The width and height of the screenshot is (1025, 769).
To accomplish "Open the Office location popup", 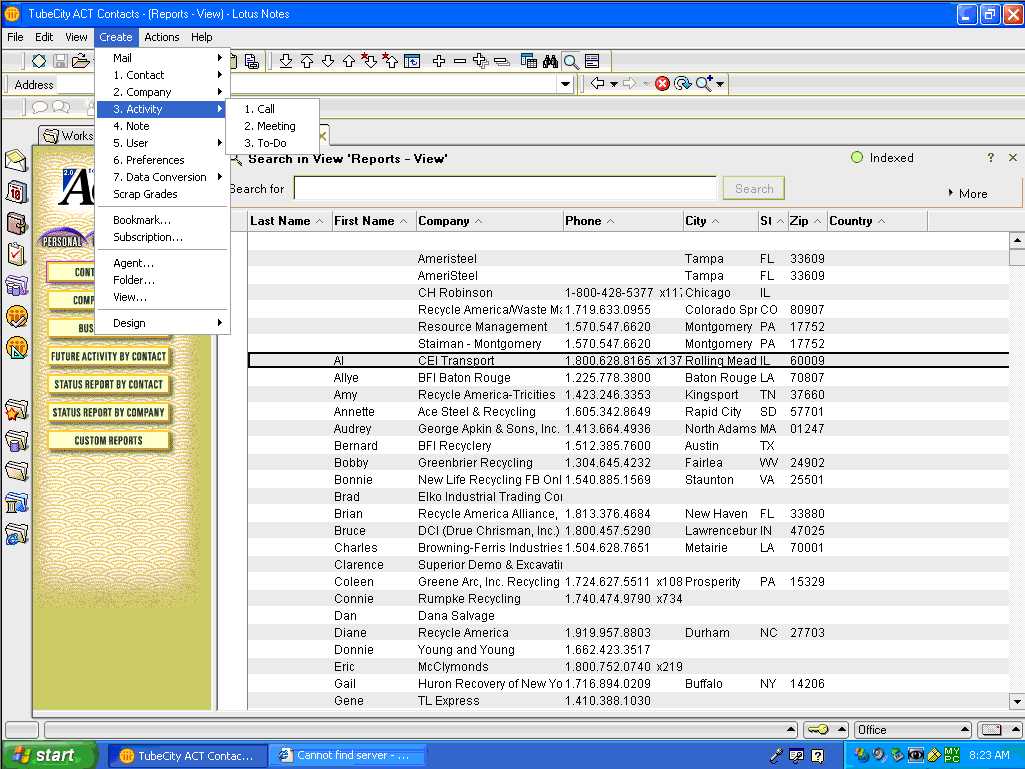I will tap(914, 729).
